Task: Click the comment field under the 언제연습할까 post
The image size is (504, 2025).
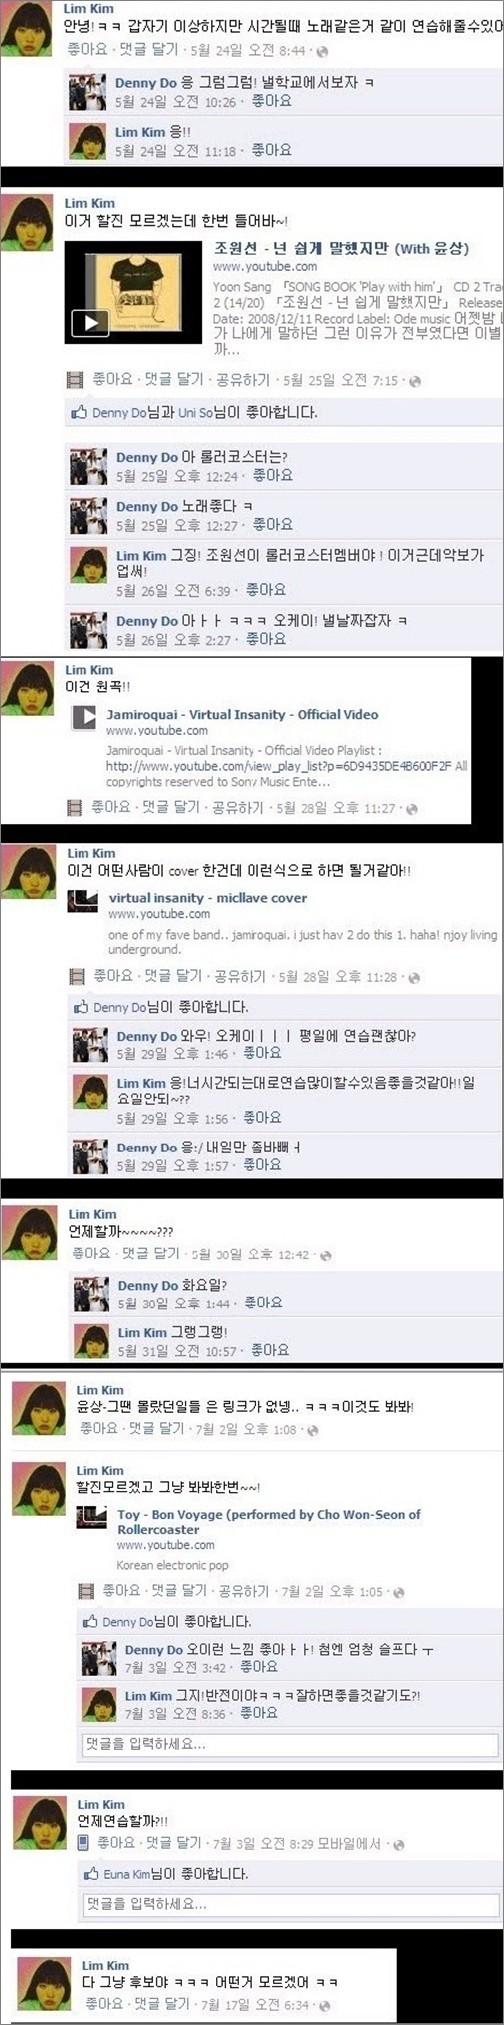Action: coord(290,1904)
